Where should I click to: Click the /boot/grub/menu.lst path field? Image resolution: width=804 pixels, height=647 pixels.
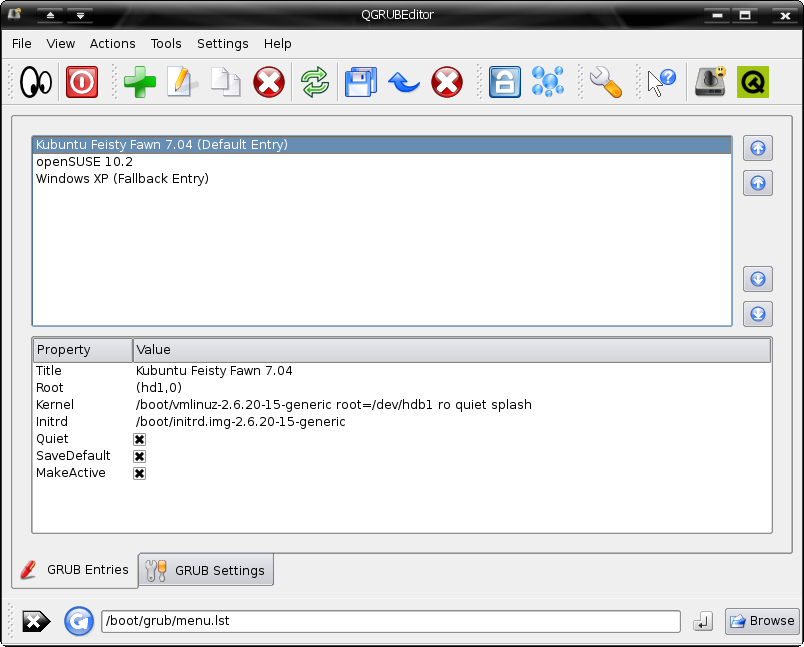tap(390, 621)
